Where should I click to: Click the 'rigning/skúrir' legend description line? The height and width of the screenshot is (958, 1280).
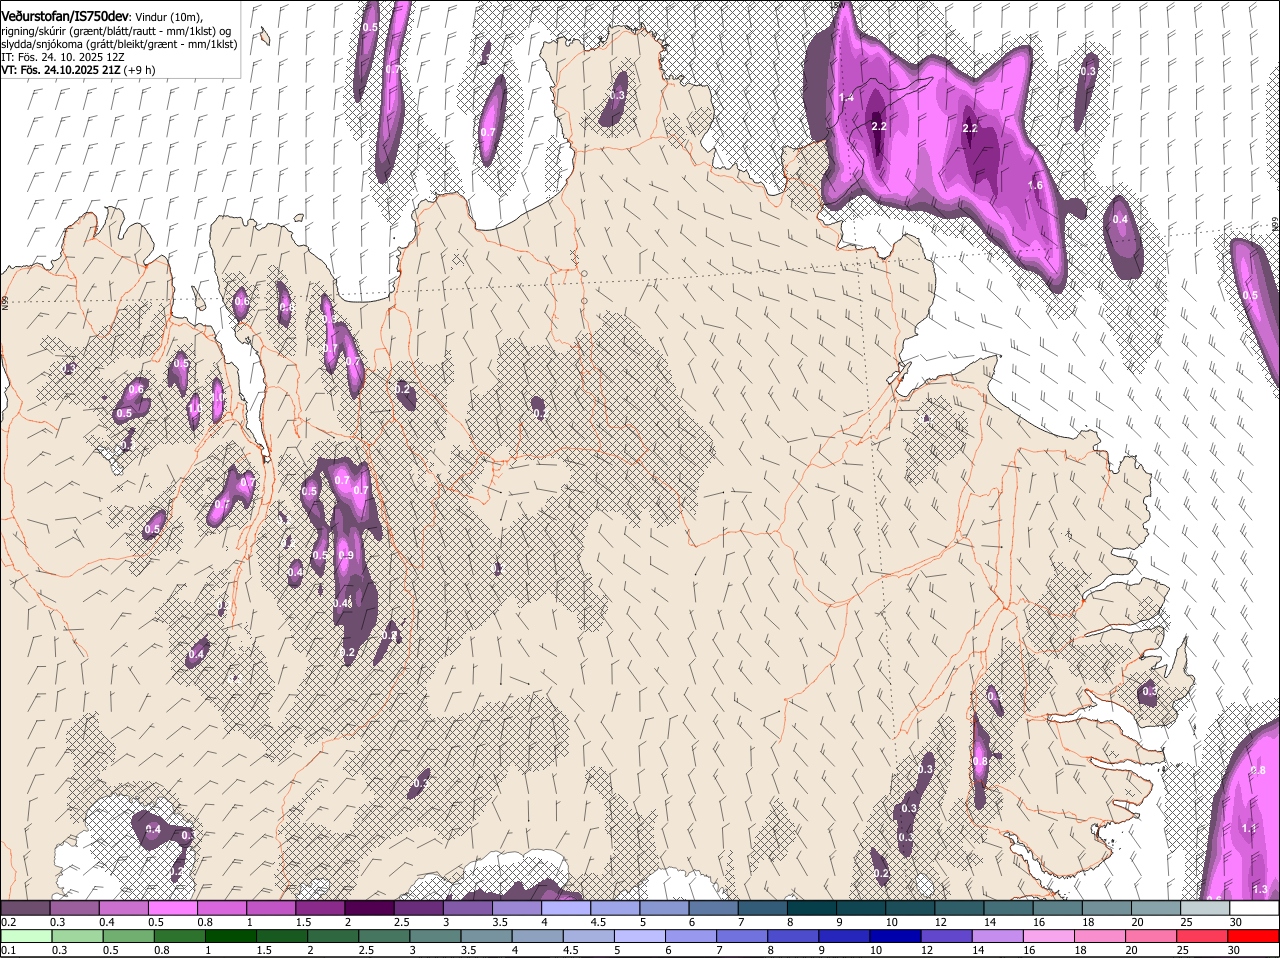(115, 31)
